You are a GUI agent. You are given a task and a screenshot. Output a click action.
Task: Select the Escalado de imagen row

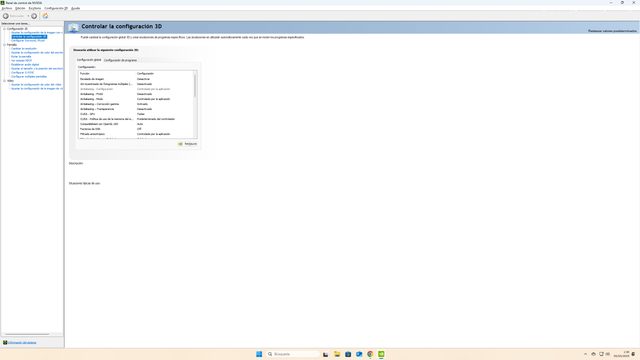(x=137, y=79)
